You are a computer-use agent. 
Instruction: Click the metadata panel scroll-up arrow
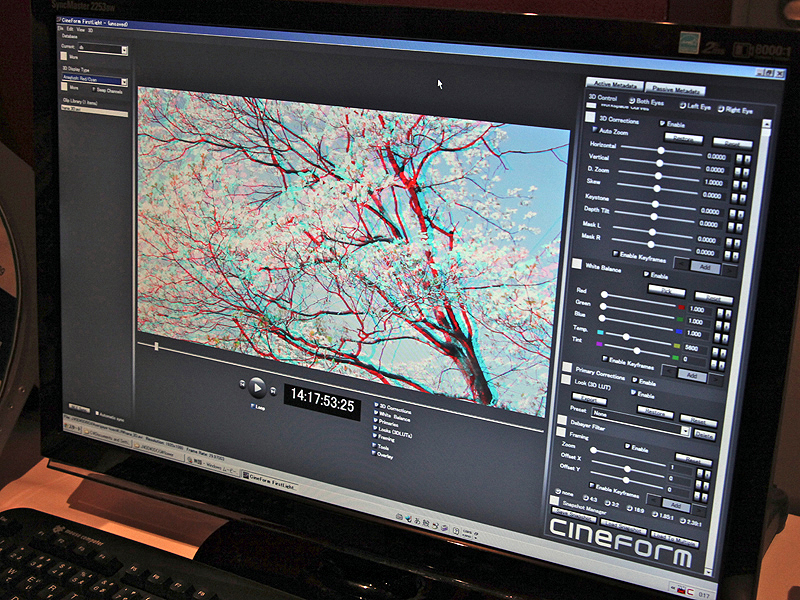click(x=766, y=123)
